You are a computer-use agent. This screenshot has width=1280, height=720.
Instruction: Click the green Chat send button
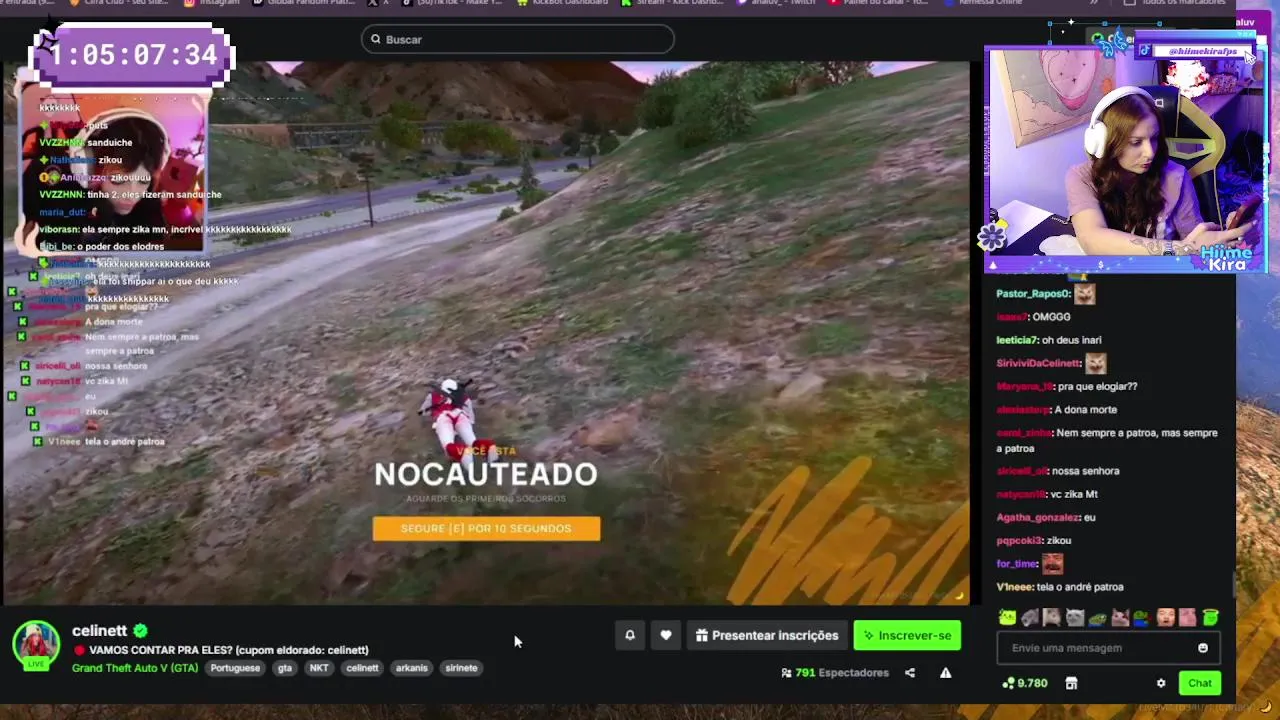(1200, 683)
